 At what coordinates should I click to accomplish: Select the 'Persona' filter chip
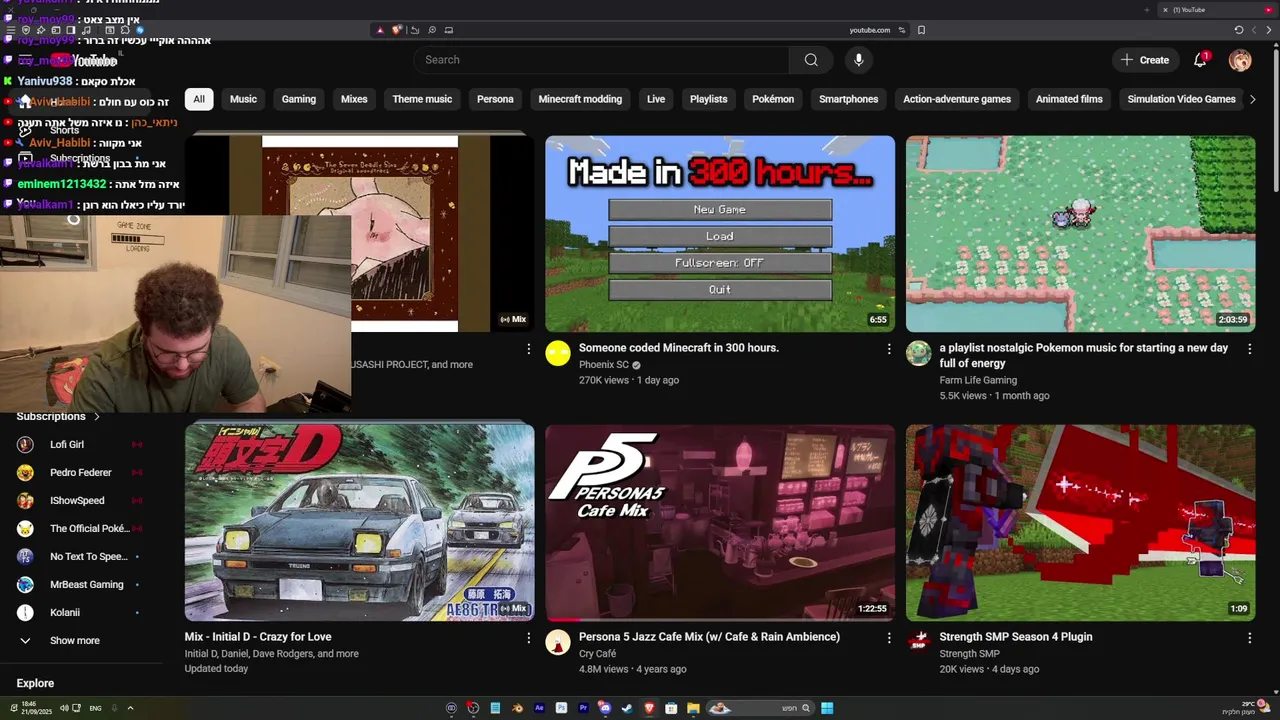[495, 99]
